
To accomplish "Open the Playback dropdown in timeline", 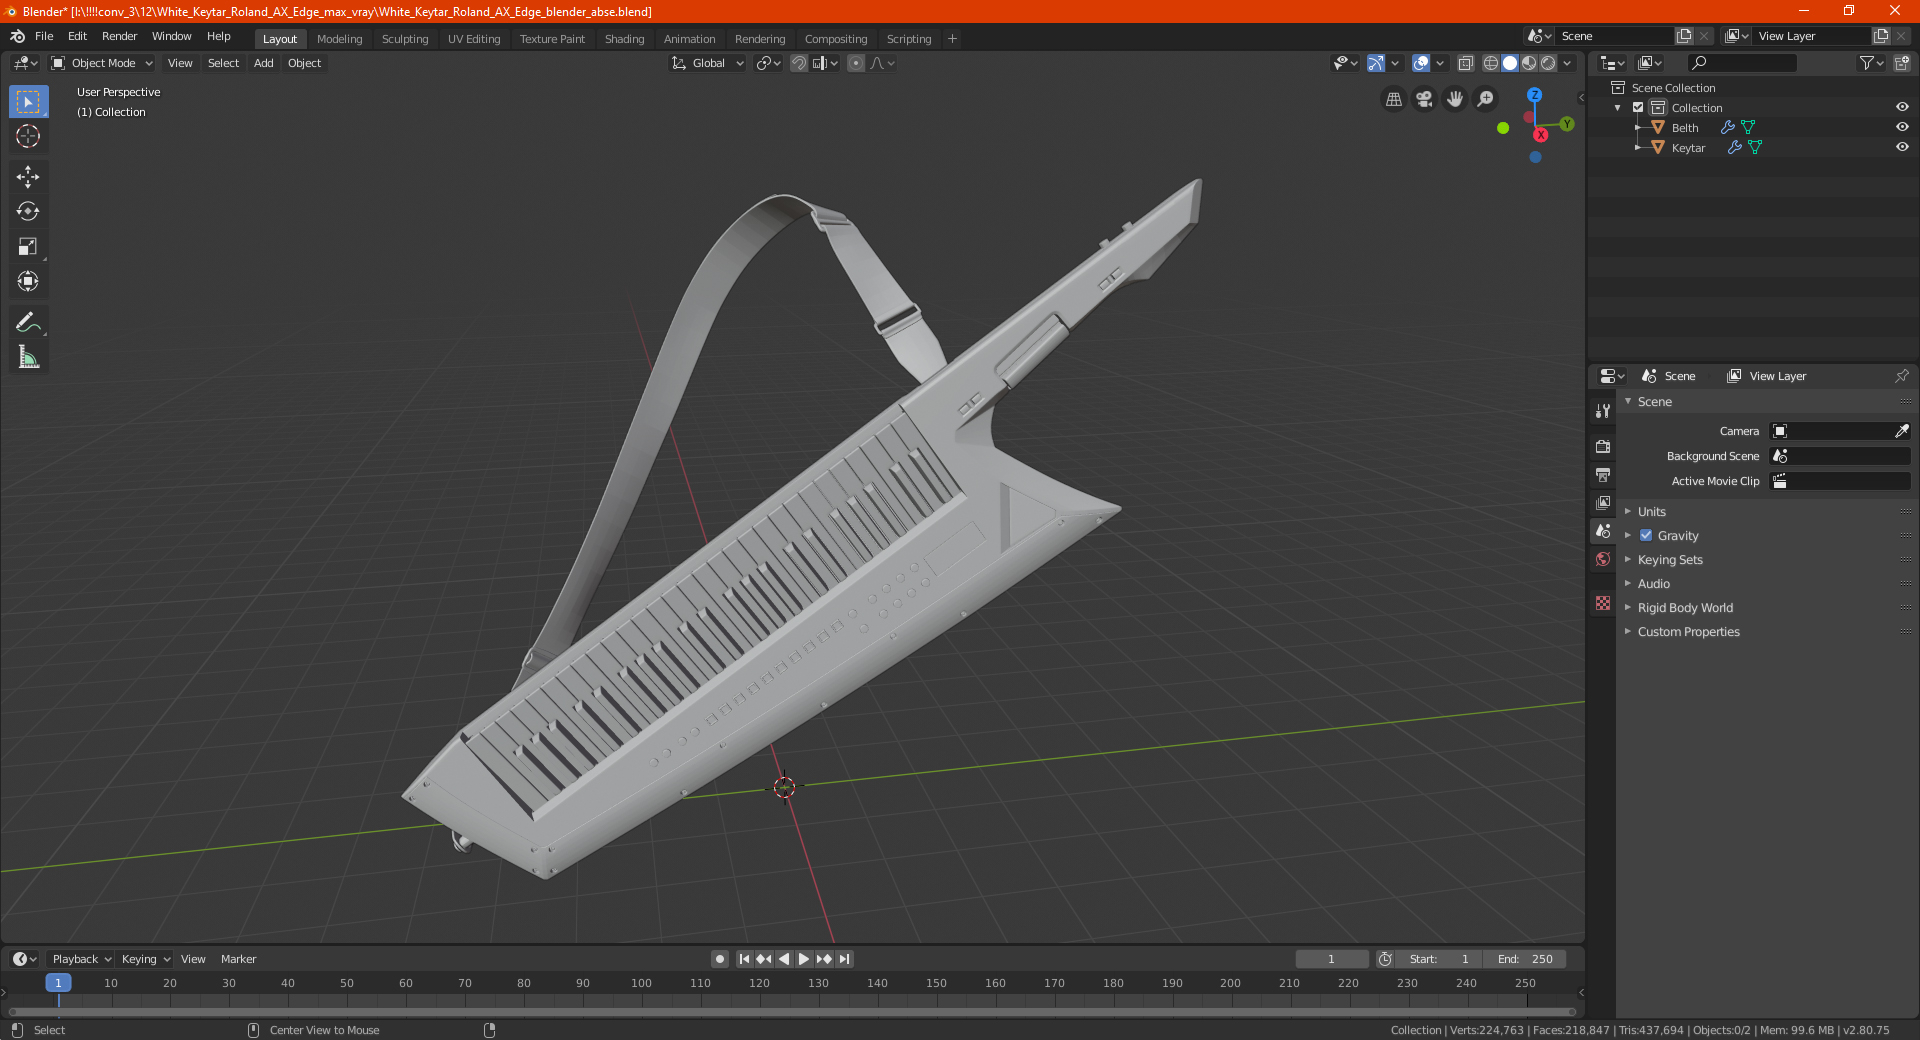I will 81,959.
